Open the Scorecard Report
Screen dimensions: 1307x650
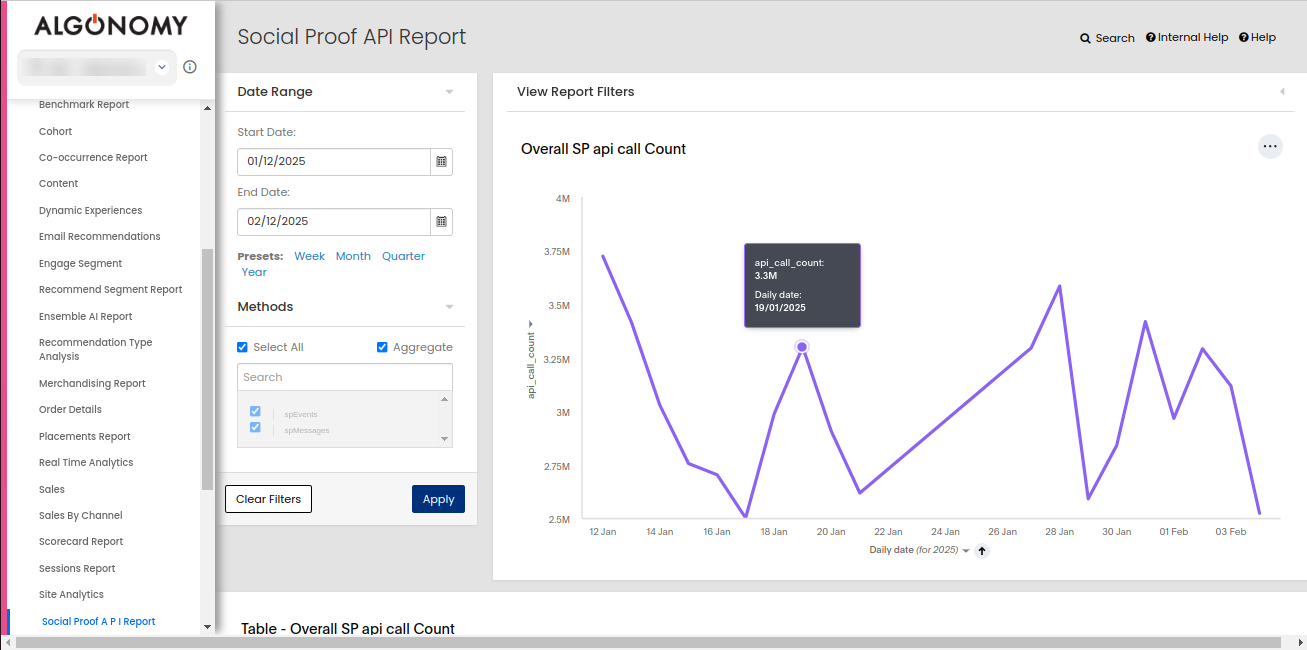click(81, 541)
